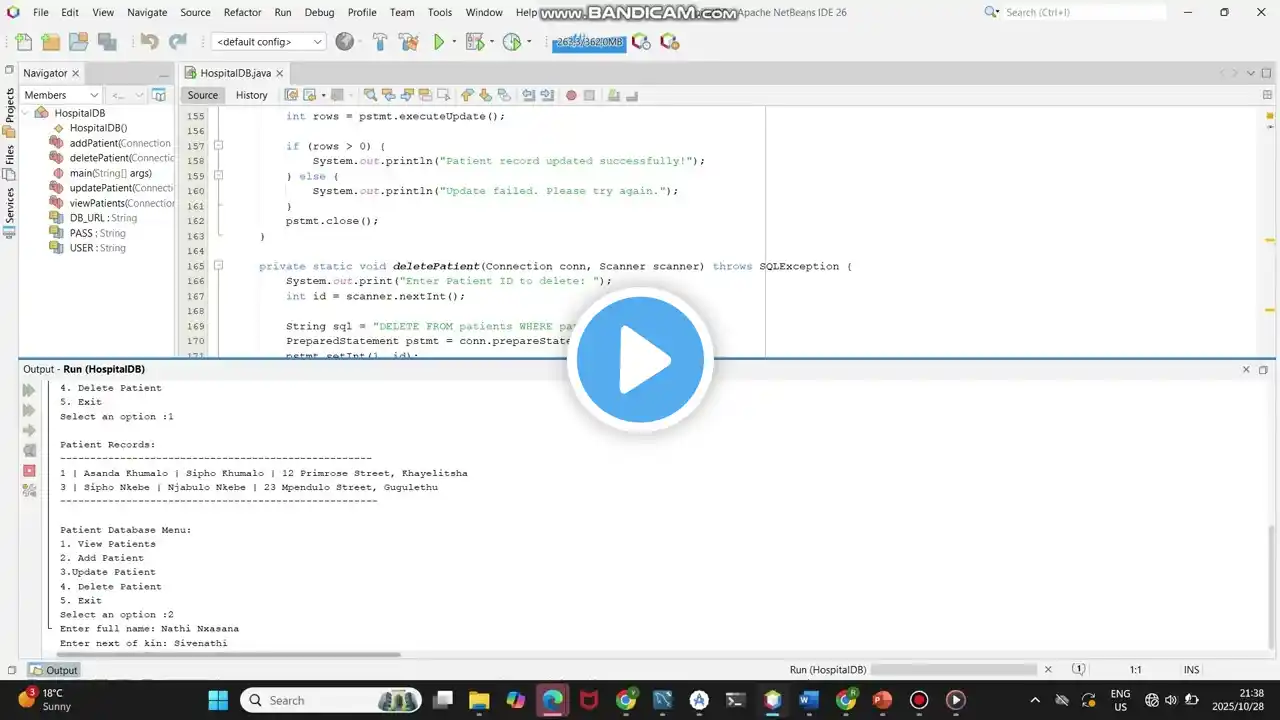Collapse the deletePatient fold at line 165
1280x720 pixels.
(x=218, y=266)
